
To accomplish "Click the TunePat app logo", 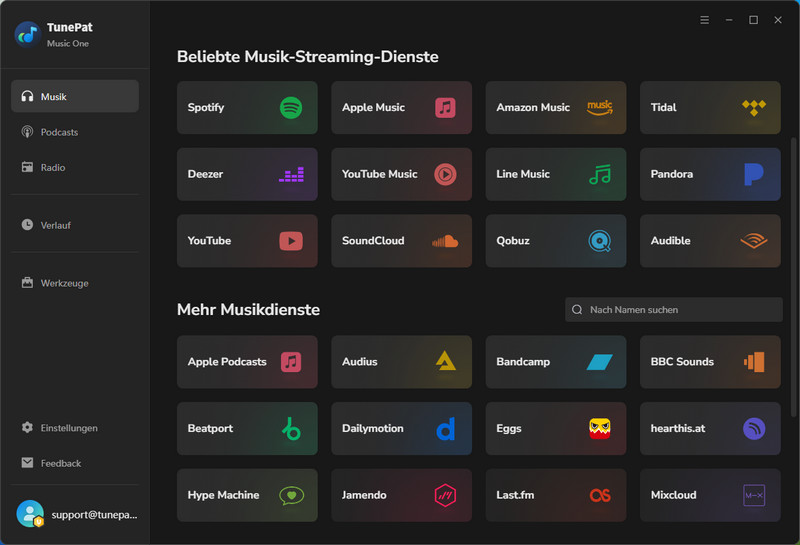I will click(x=28, y=35).
